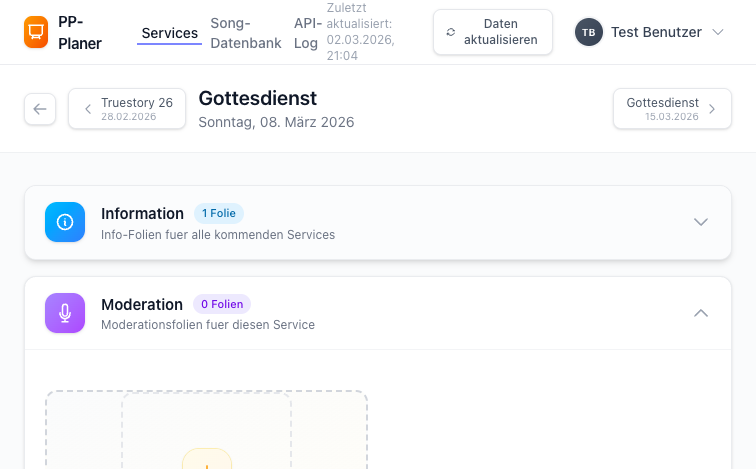This screenshot has width=756, height=469.
Task: Collapse the Moderation section chevron
Action: coord(701,313)
